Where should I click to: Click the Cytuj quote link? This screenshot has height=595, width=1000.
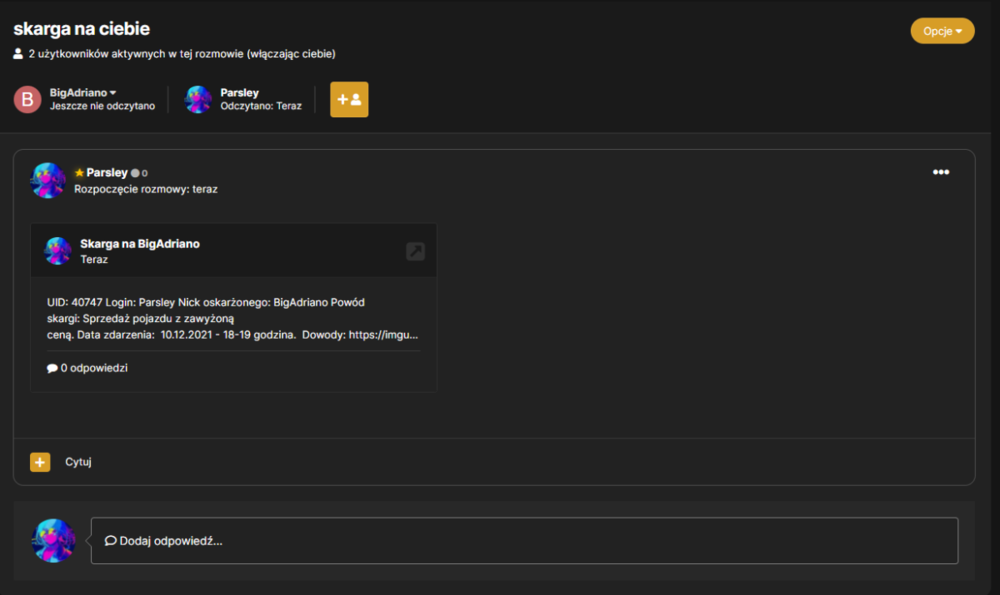tap(78, 462)
